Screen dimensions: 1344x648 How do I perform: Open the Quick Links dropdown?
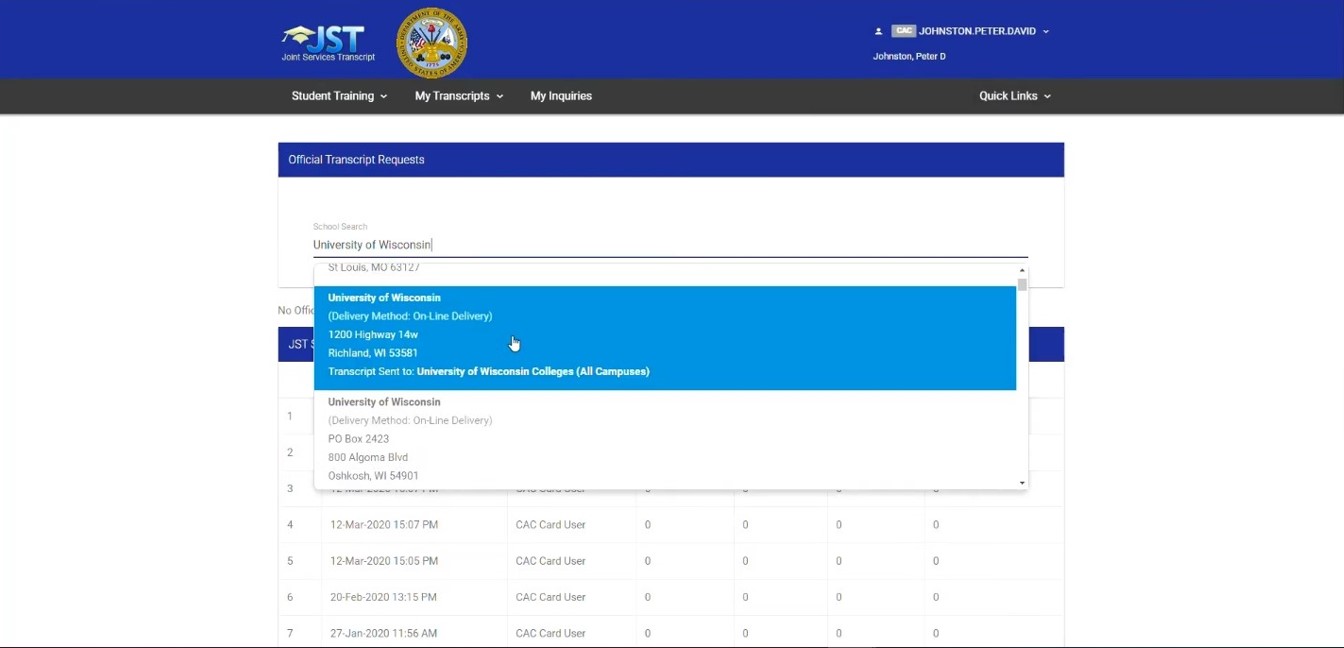click(x=1014, y=95)
